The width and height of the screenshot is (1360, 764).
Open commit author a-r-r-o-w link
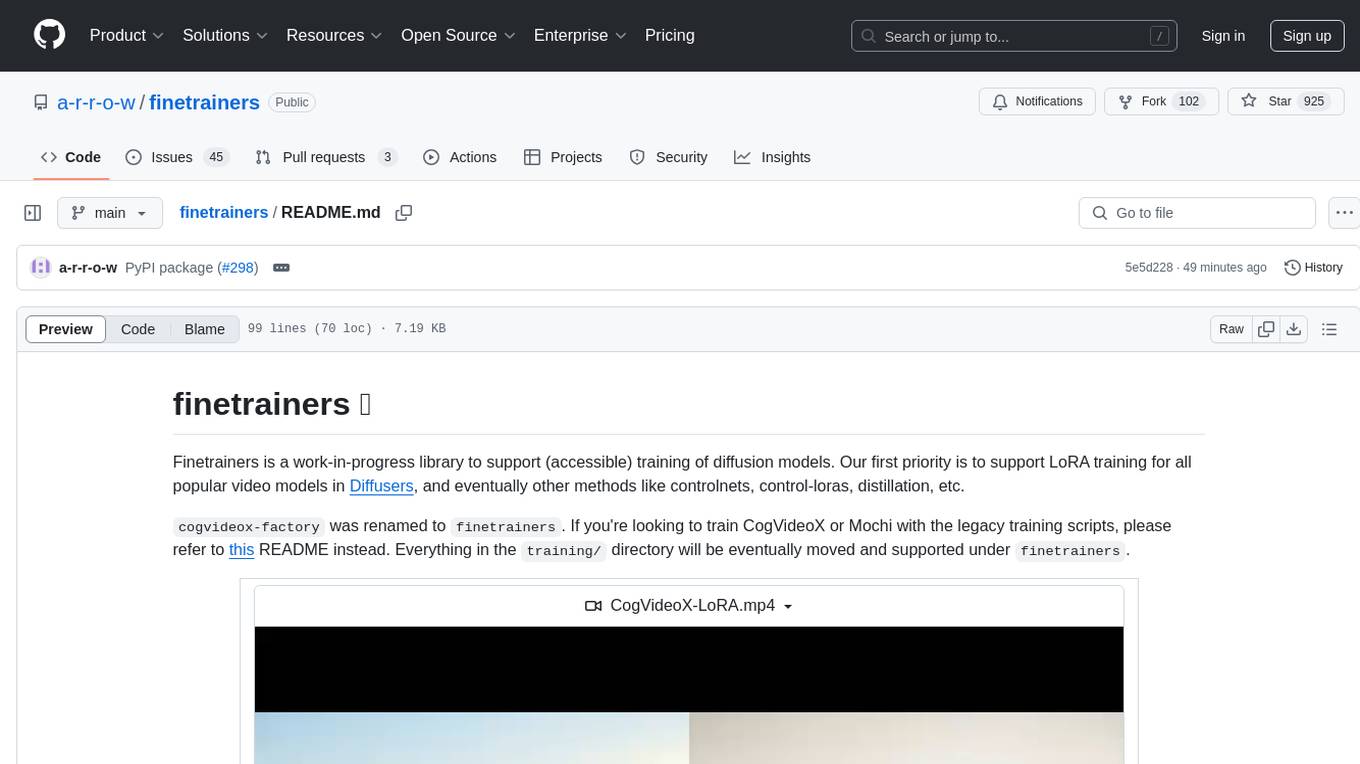[88, 267]
